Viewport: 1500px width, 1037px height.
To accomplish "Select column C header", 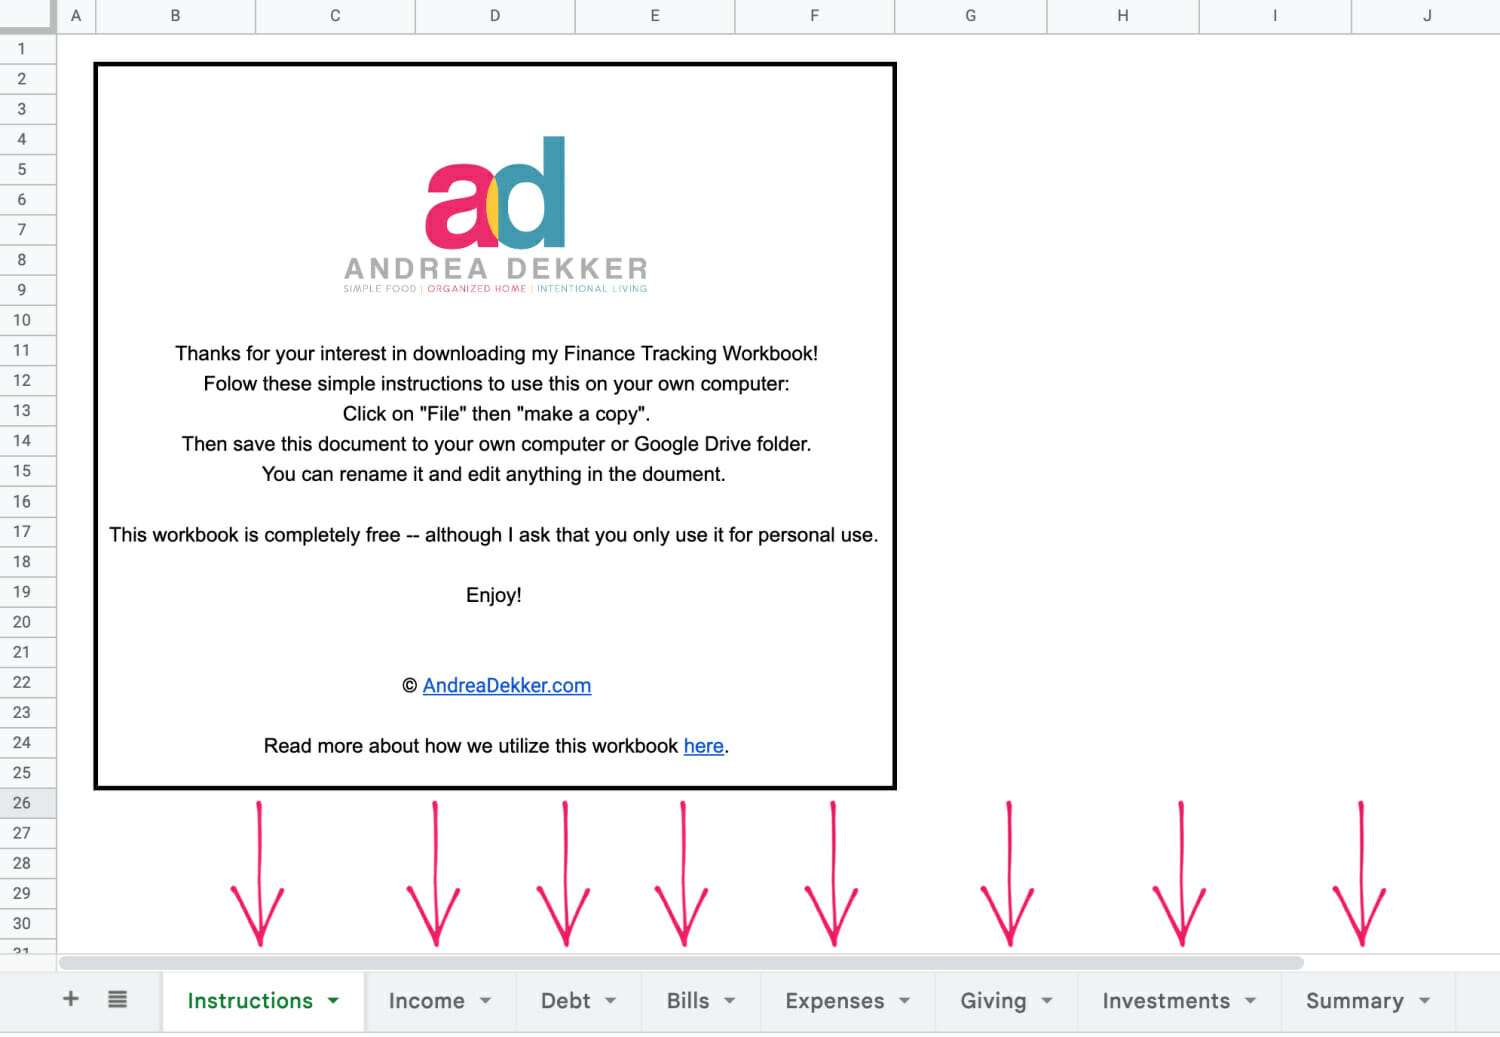I will pos(335,16).
